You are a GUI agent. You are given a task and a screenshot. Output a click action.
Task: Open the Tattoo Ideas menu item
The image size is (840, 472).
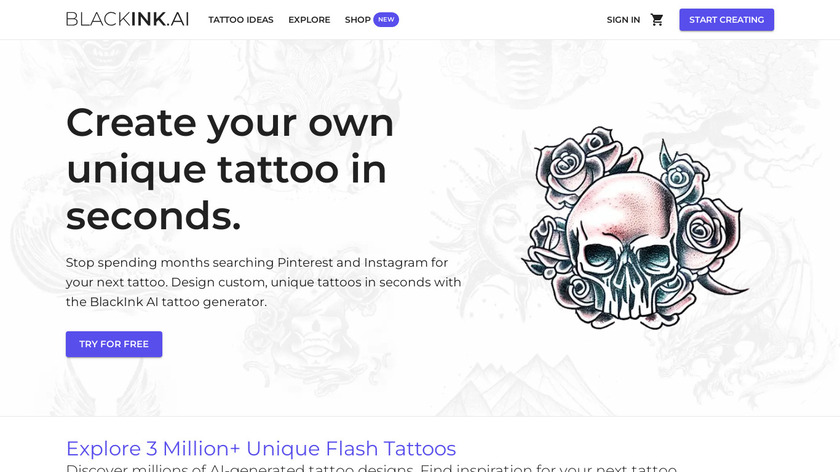point(241,20)
